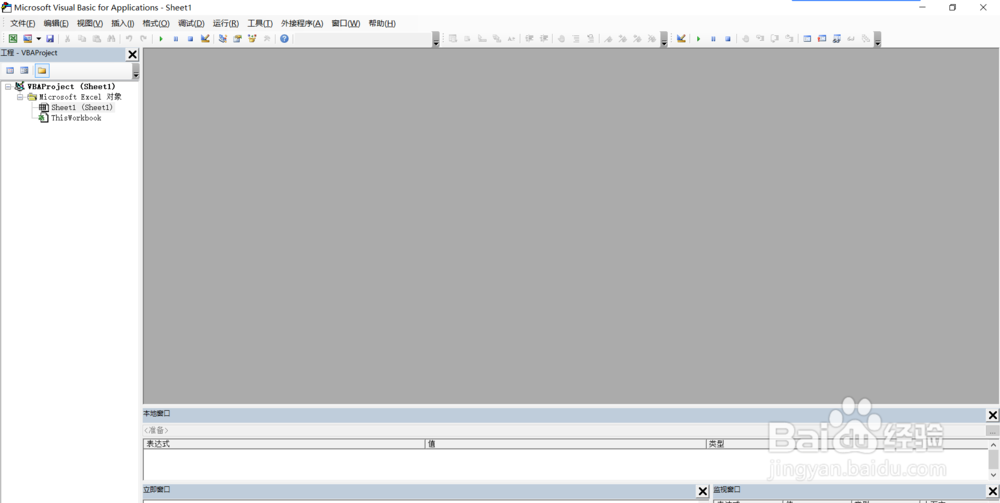The width and height of the screenshot is (1000, 503).
Task: Click Step Out on debug toolbar
Action: point(789,39)
